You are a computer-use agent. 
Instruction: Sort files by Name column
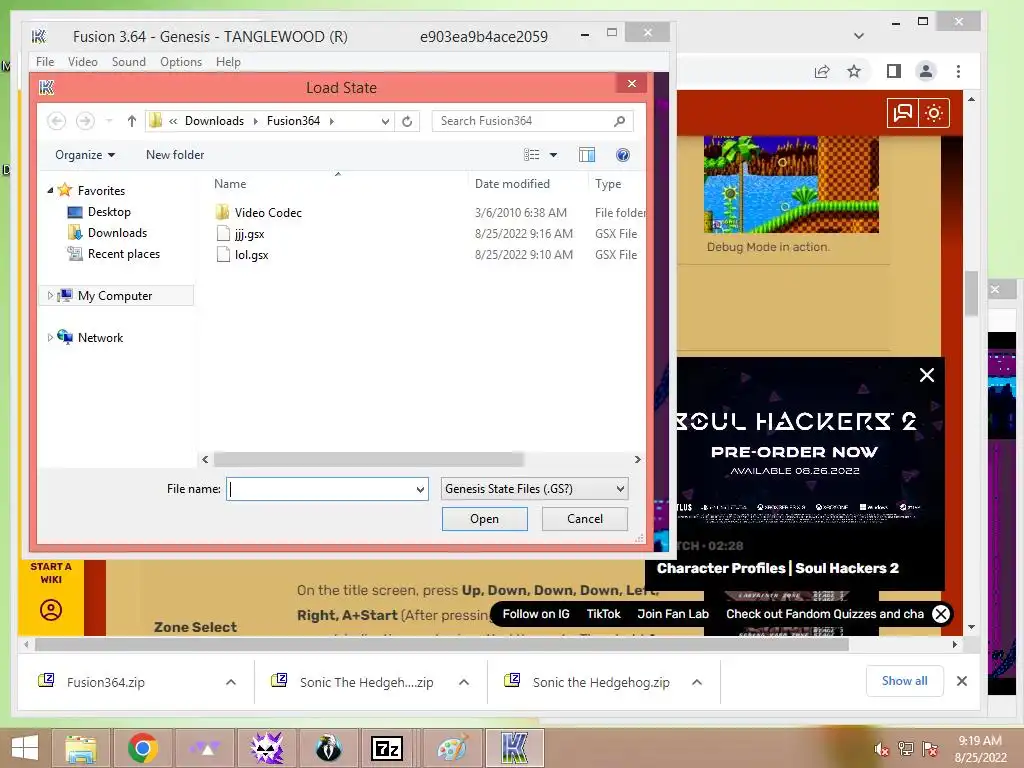(x=230, y=184)
